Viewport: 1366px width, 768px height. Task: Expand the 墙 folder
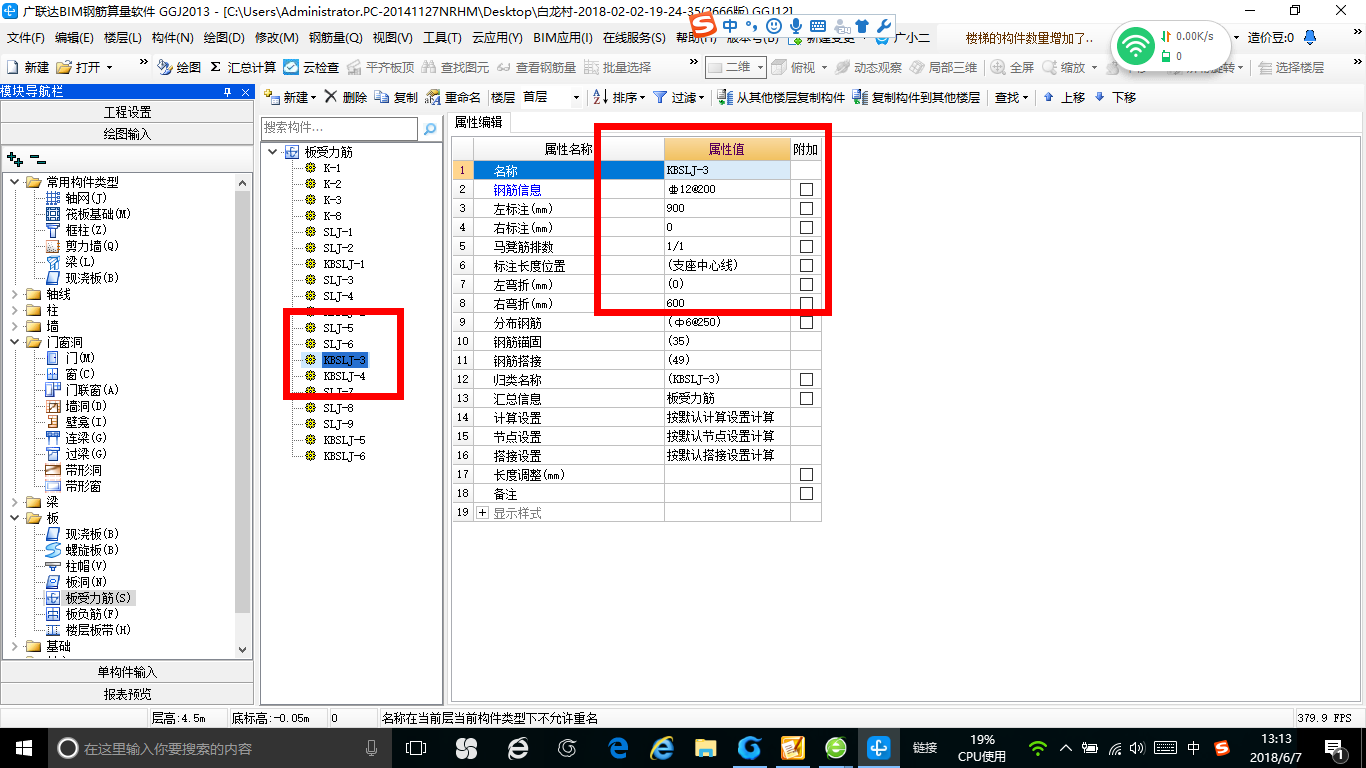(15, 326)
